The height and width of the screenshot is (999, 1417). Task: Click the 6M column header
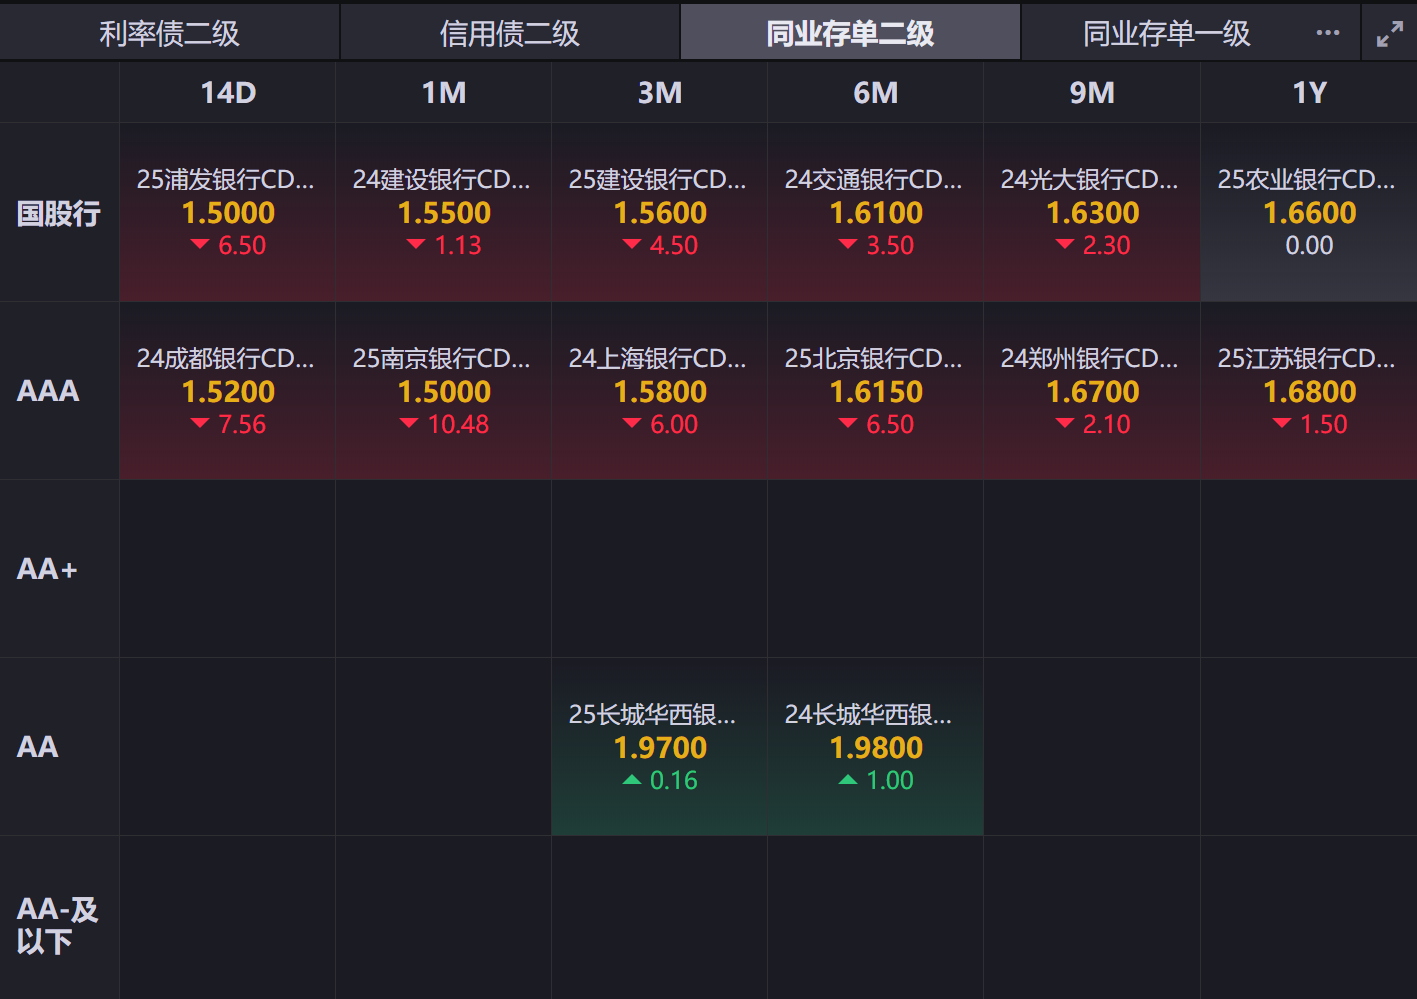876,93
